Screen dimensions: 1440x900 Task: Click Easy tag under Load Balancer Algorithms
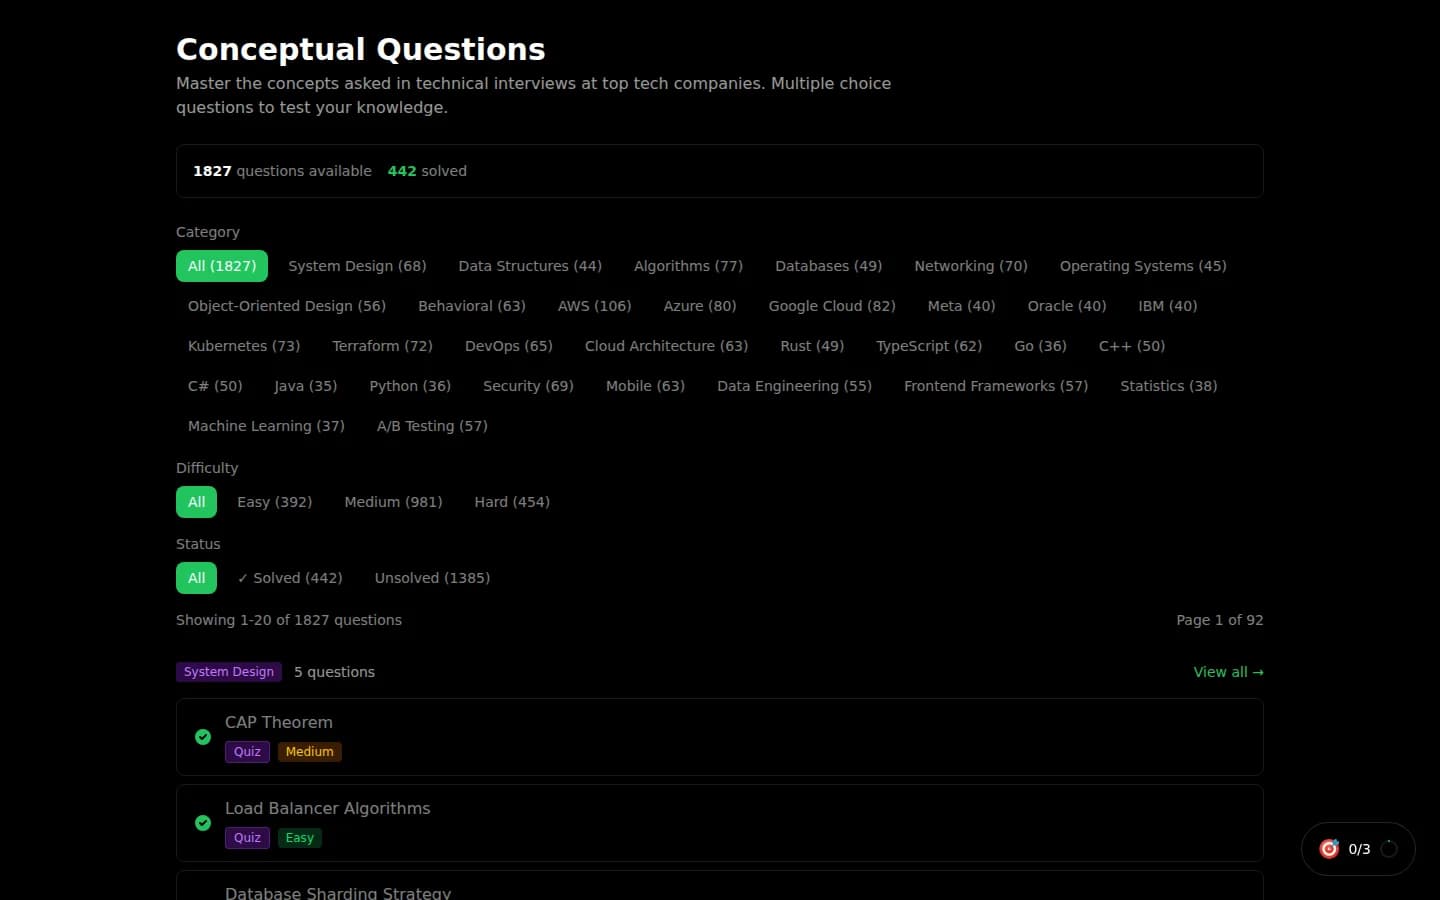coord(300,838)
